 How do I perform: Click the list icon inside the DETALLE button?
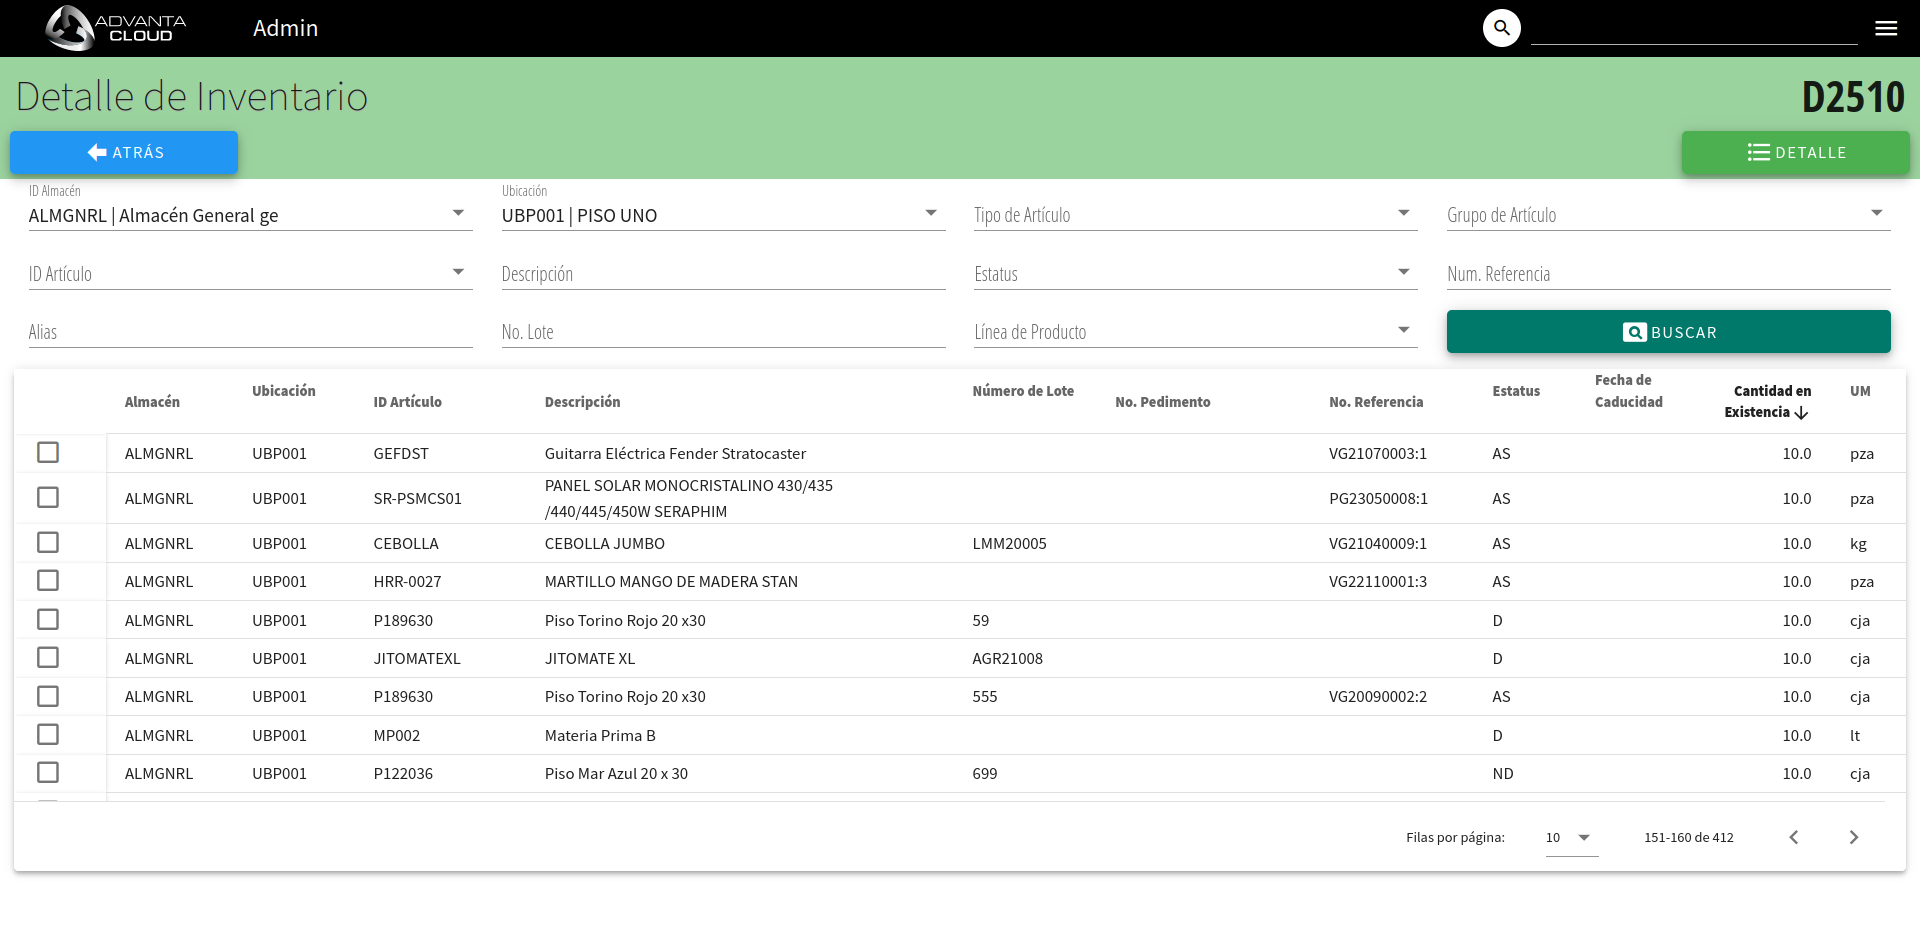1759,152
